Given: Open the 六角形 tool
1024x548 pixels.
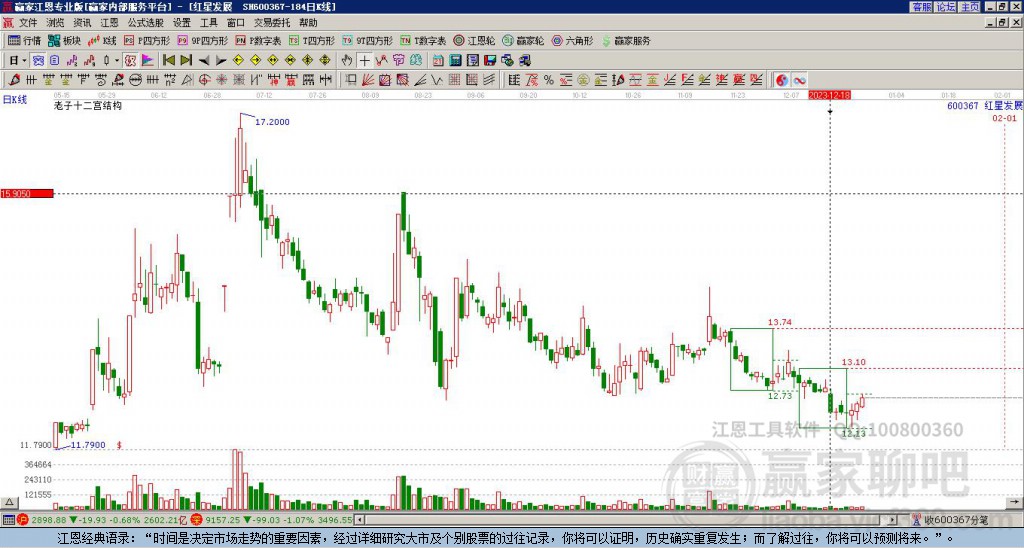Looking at the screenshot, I should coord(573,40).
